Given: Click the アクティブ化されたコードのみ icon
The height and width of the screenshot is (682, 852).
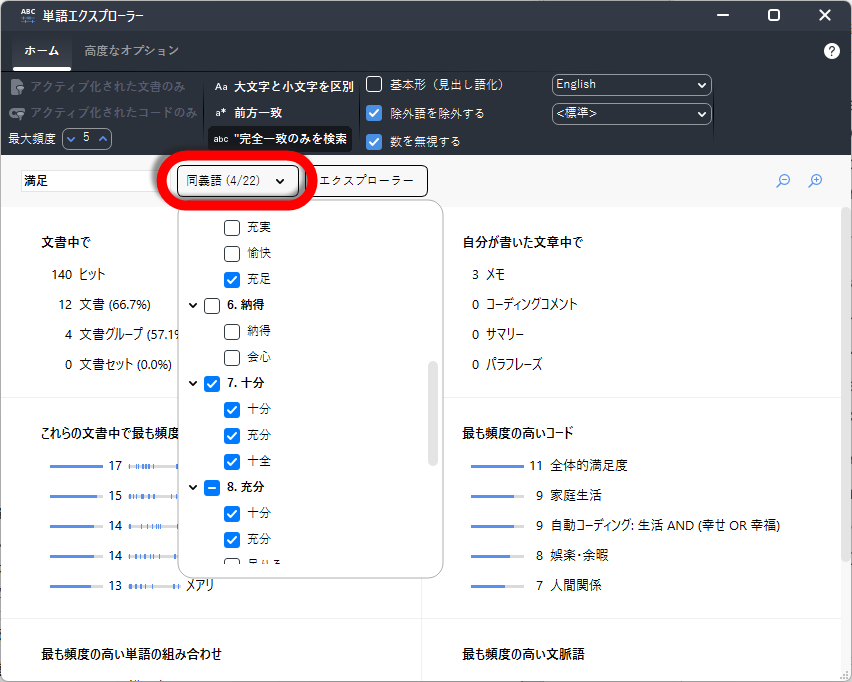Looking at the screenshot, I should click(19, 113).
